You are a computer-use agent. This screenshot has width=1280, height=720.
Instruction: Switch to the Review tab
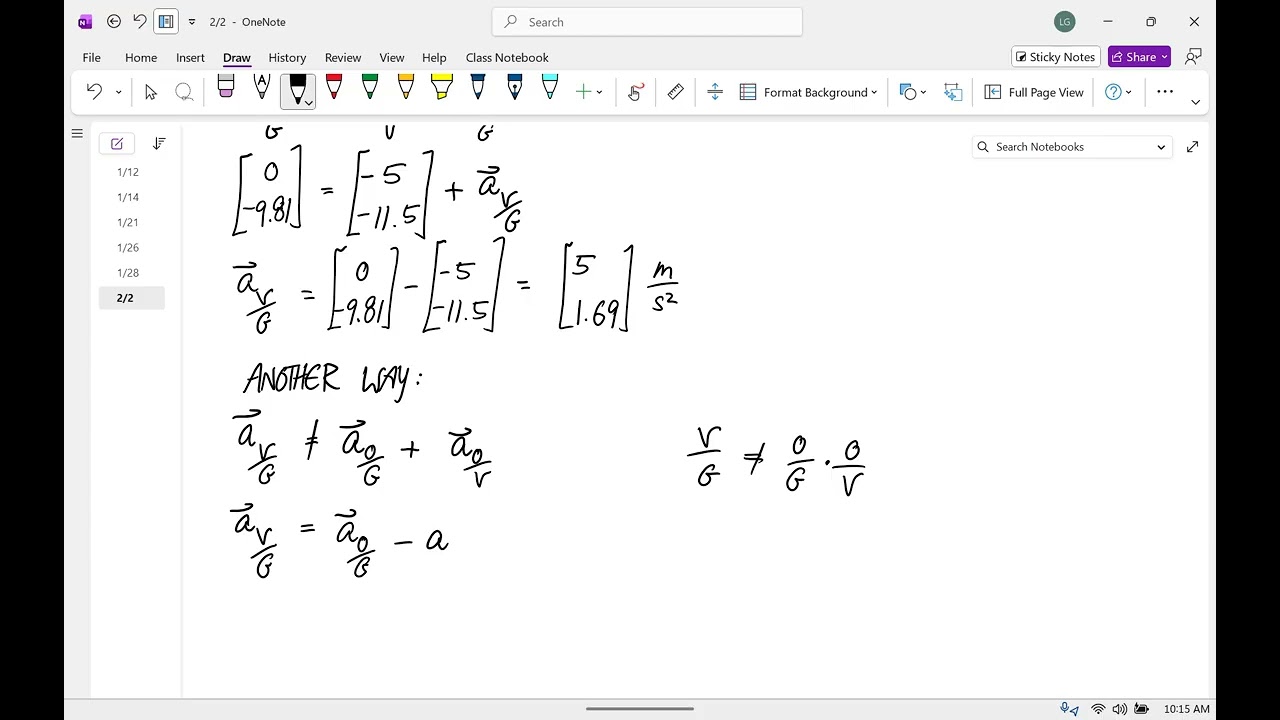[343, 57]
